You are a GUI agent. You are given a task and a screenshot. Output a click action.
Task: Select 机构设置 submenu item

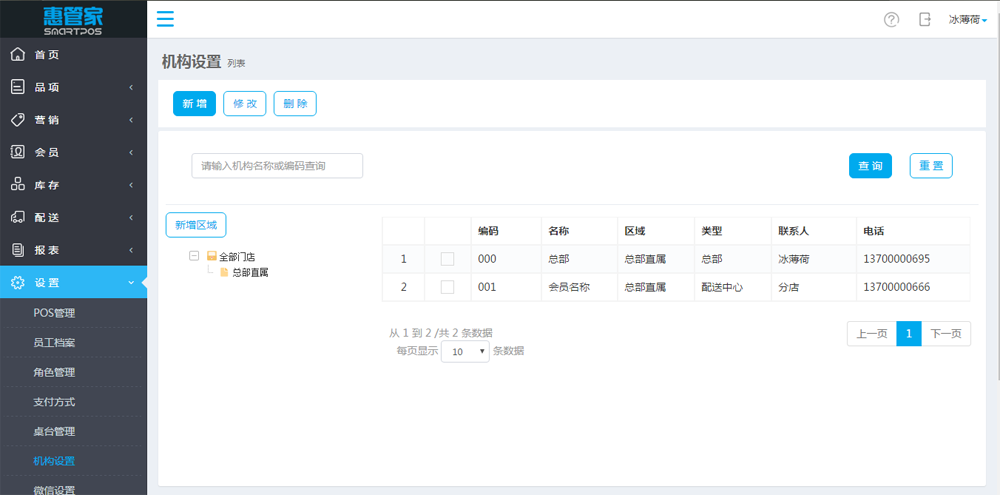click(x=54, y=461)
